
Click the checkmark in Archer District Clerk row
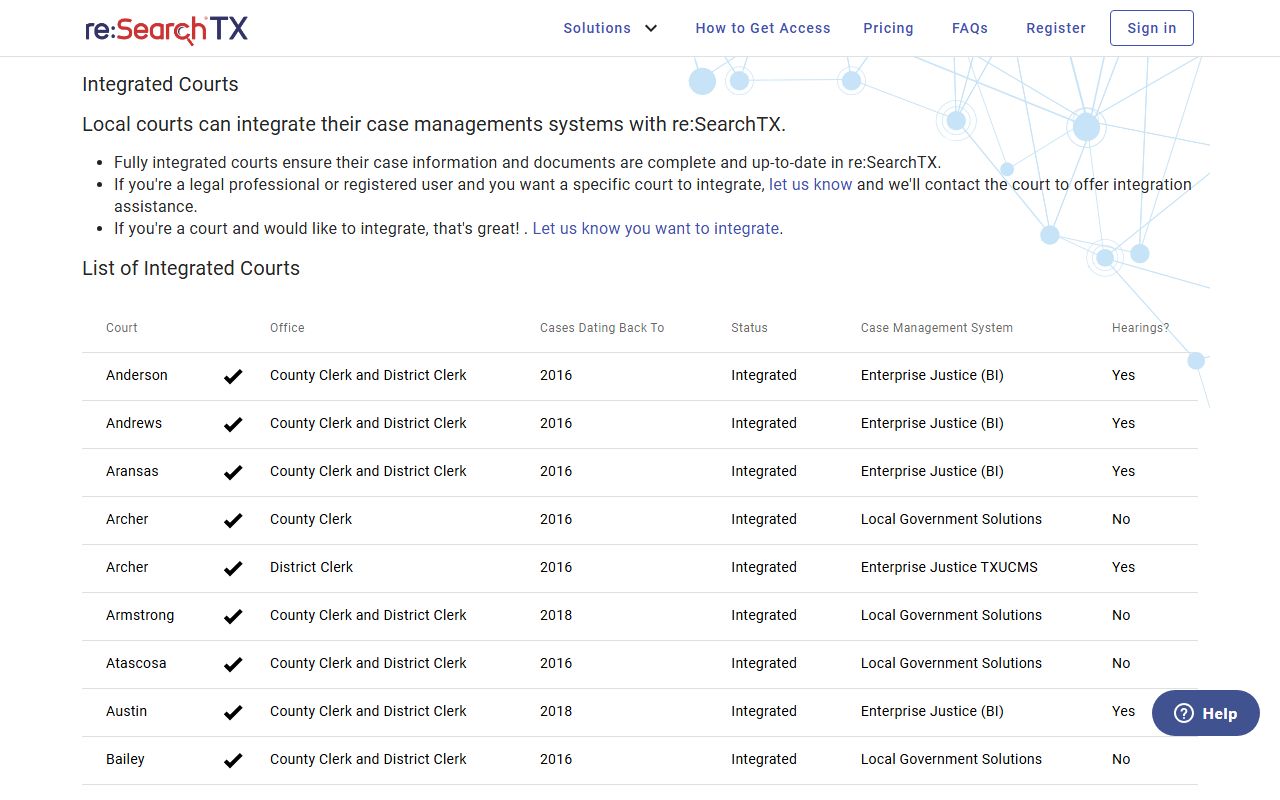click(x=233, y=568)
